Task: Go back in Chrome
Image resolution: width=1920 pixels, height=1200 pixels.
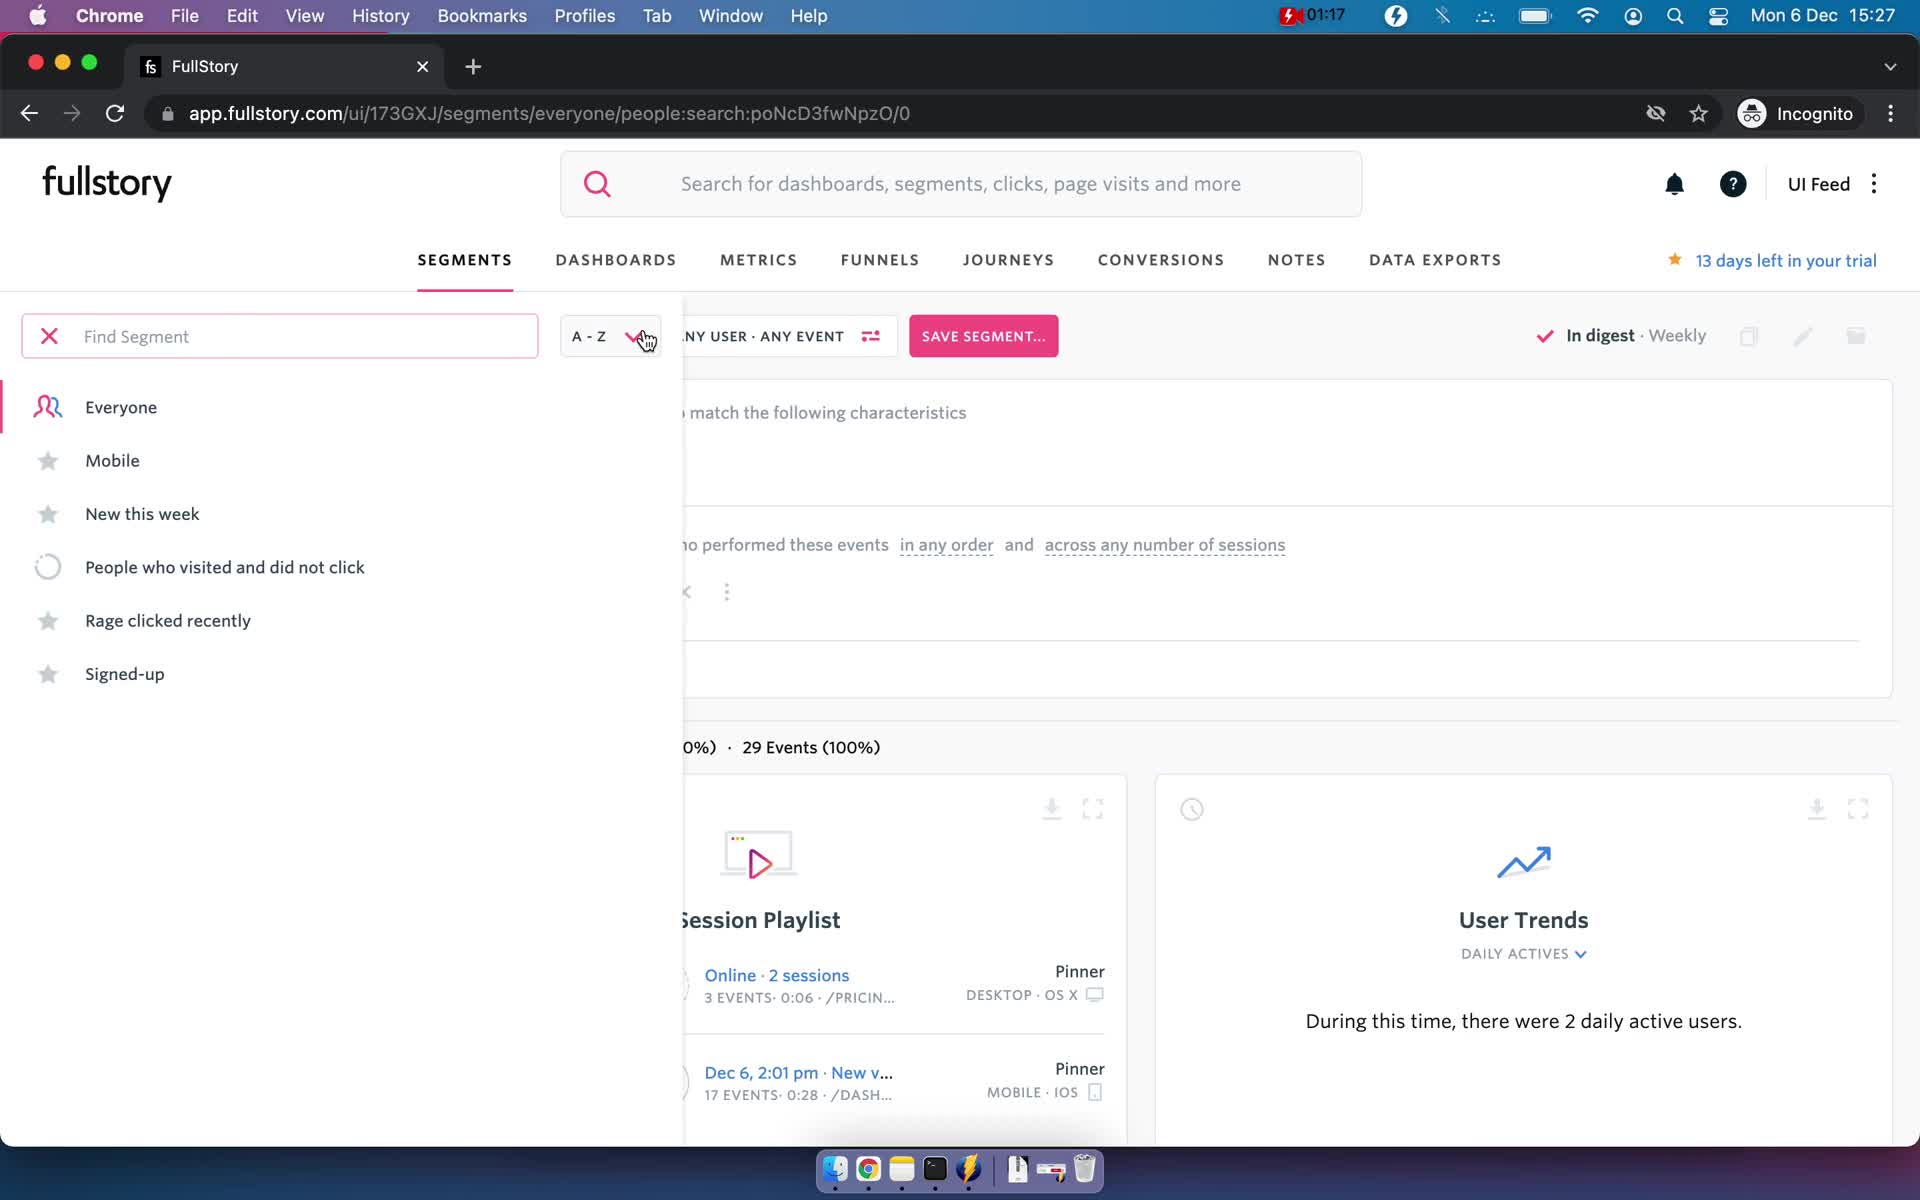Action: click(x=29, y=113)
